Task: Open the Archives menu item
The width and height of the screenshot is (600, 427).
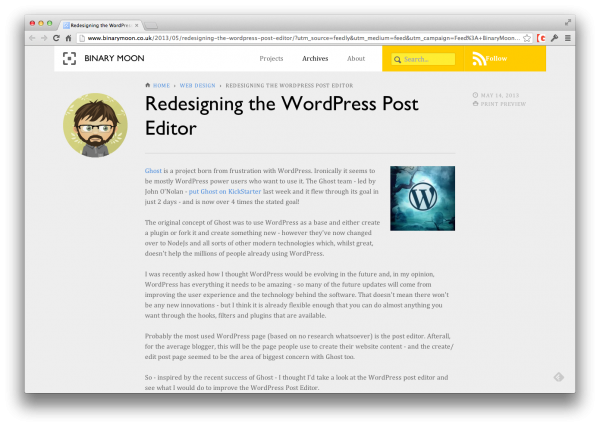Action: 315,59
